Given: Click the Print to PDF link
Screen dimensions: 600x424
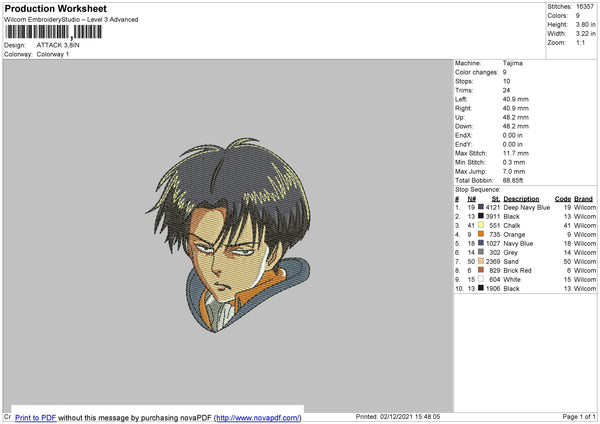Looking at the screenshot, I should coord(36,417).
